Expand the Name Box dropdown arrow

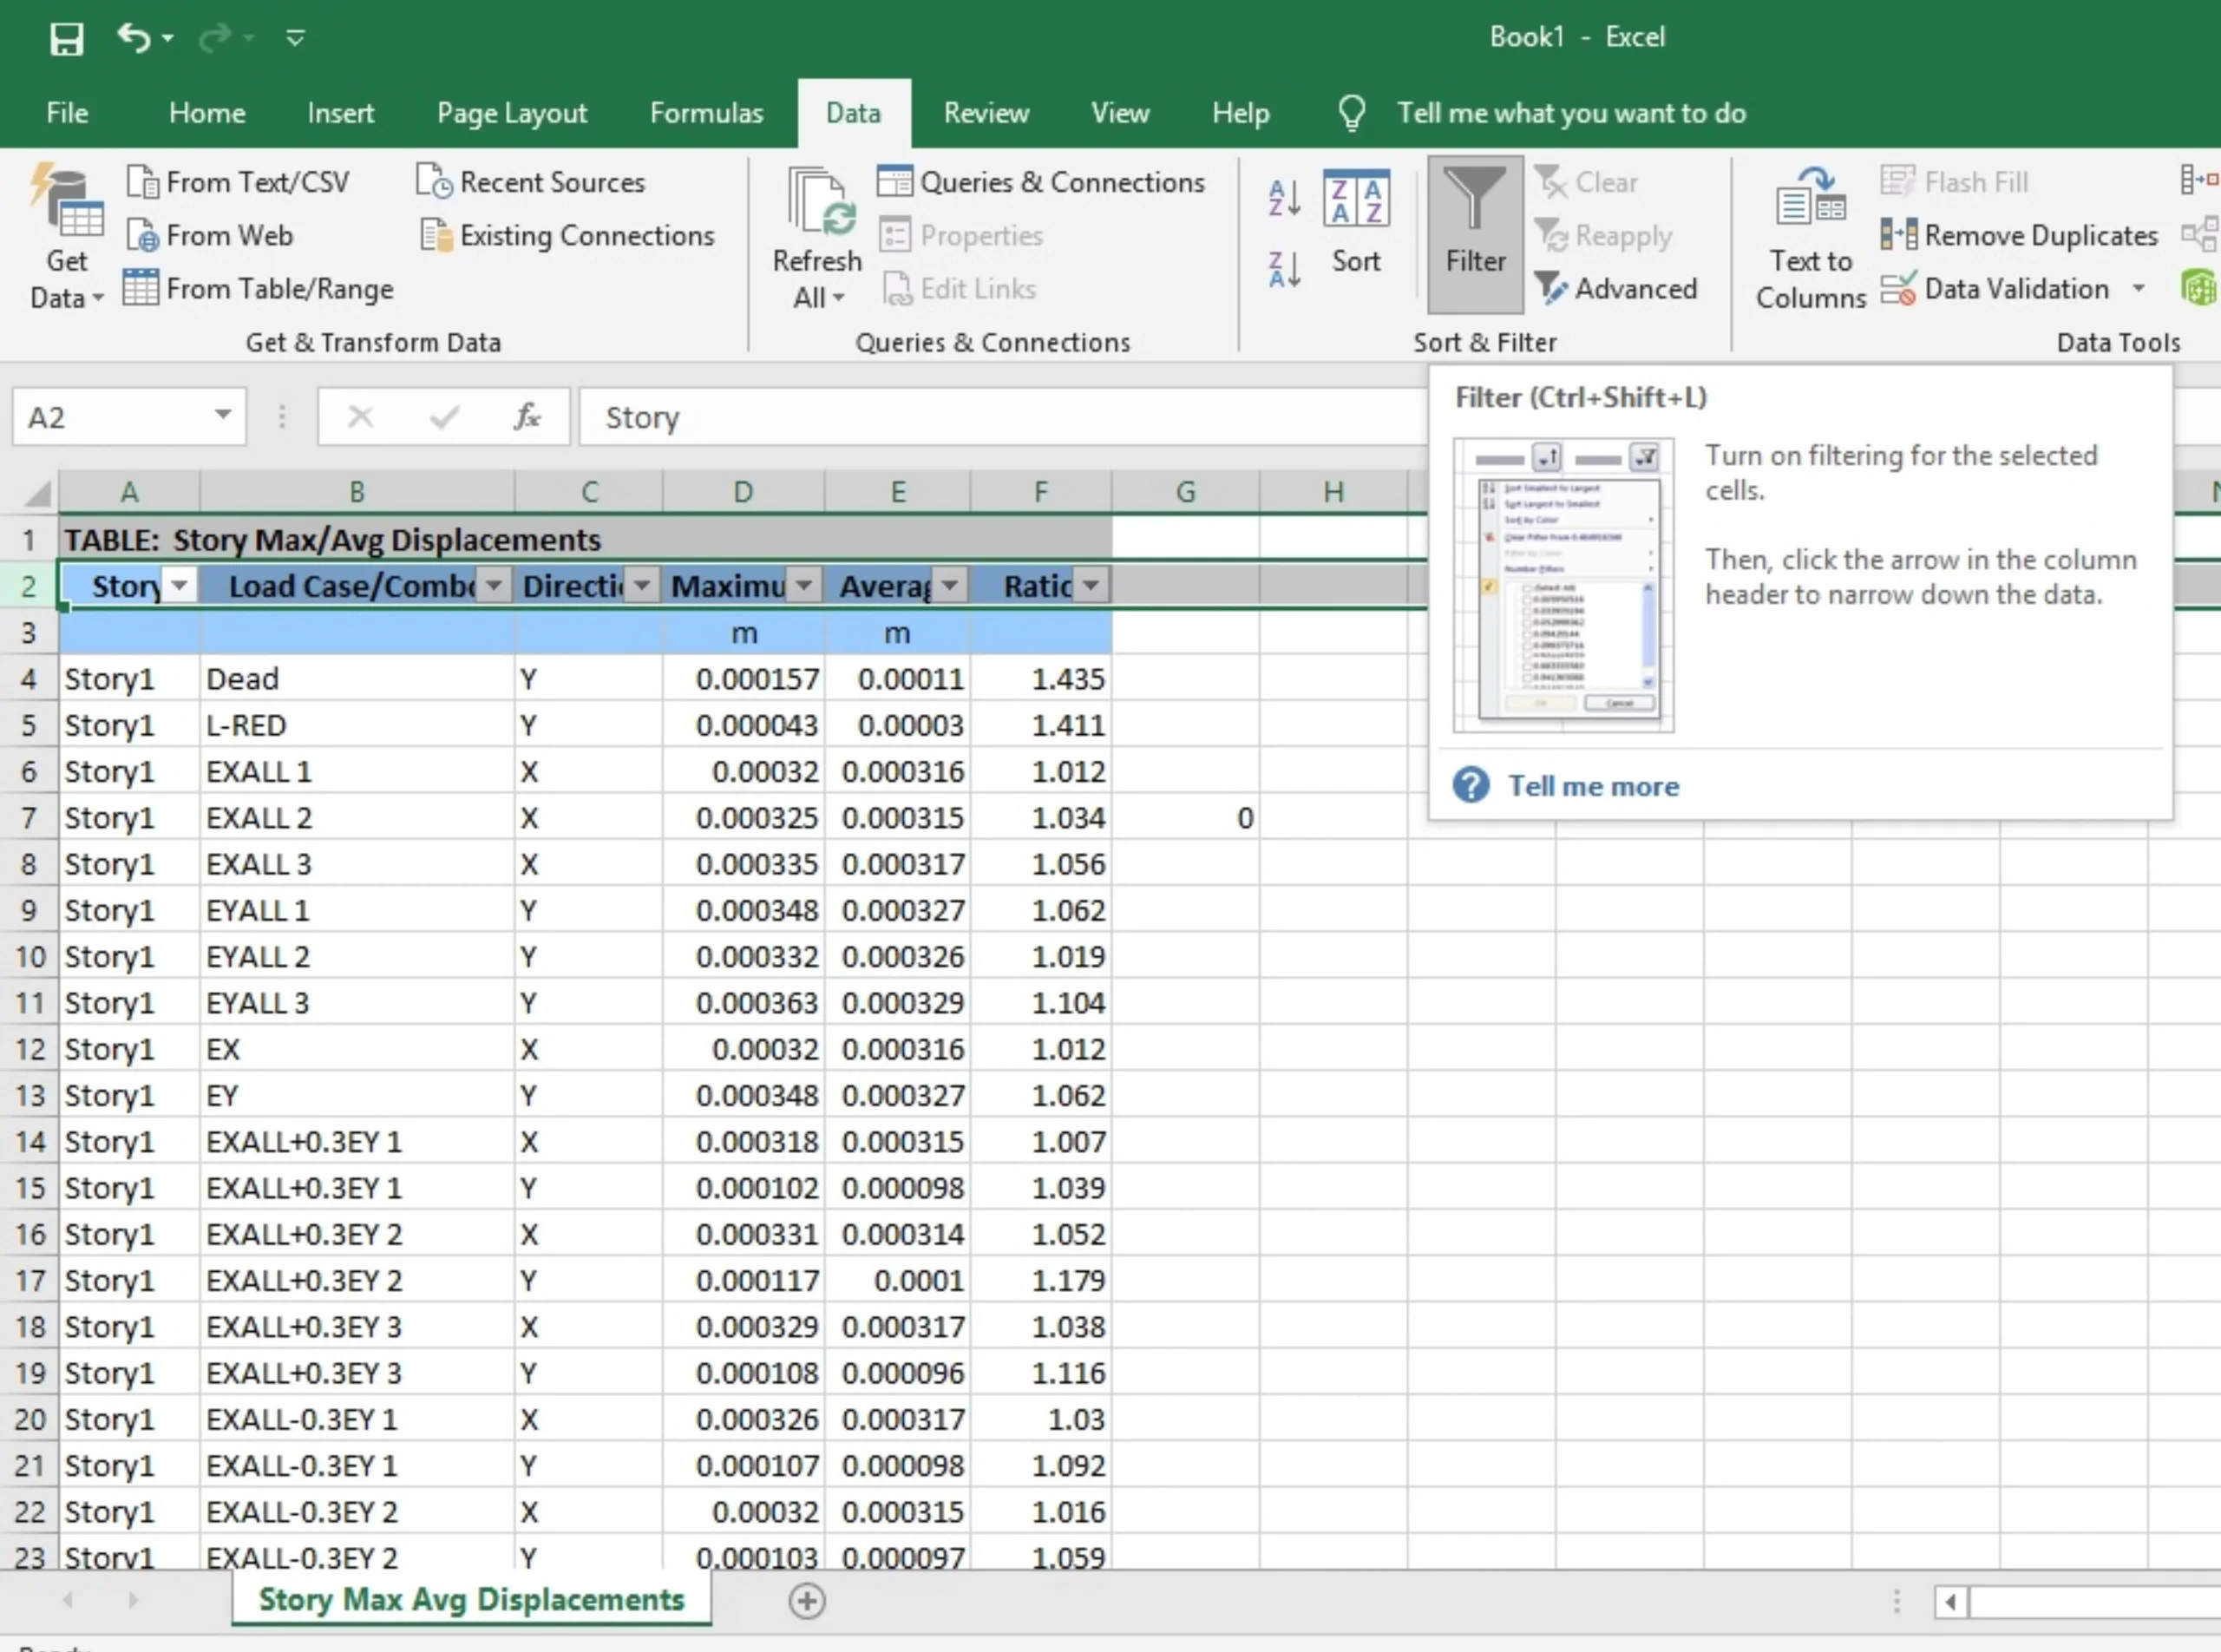coord(223,416)
